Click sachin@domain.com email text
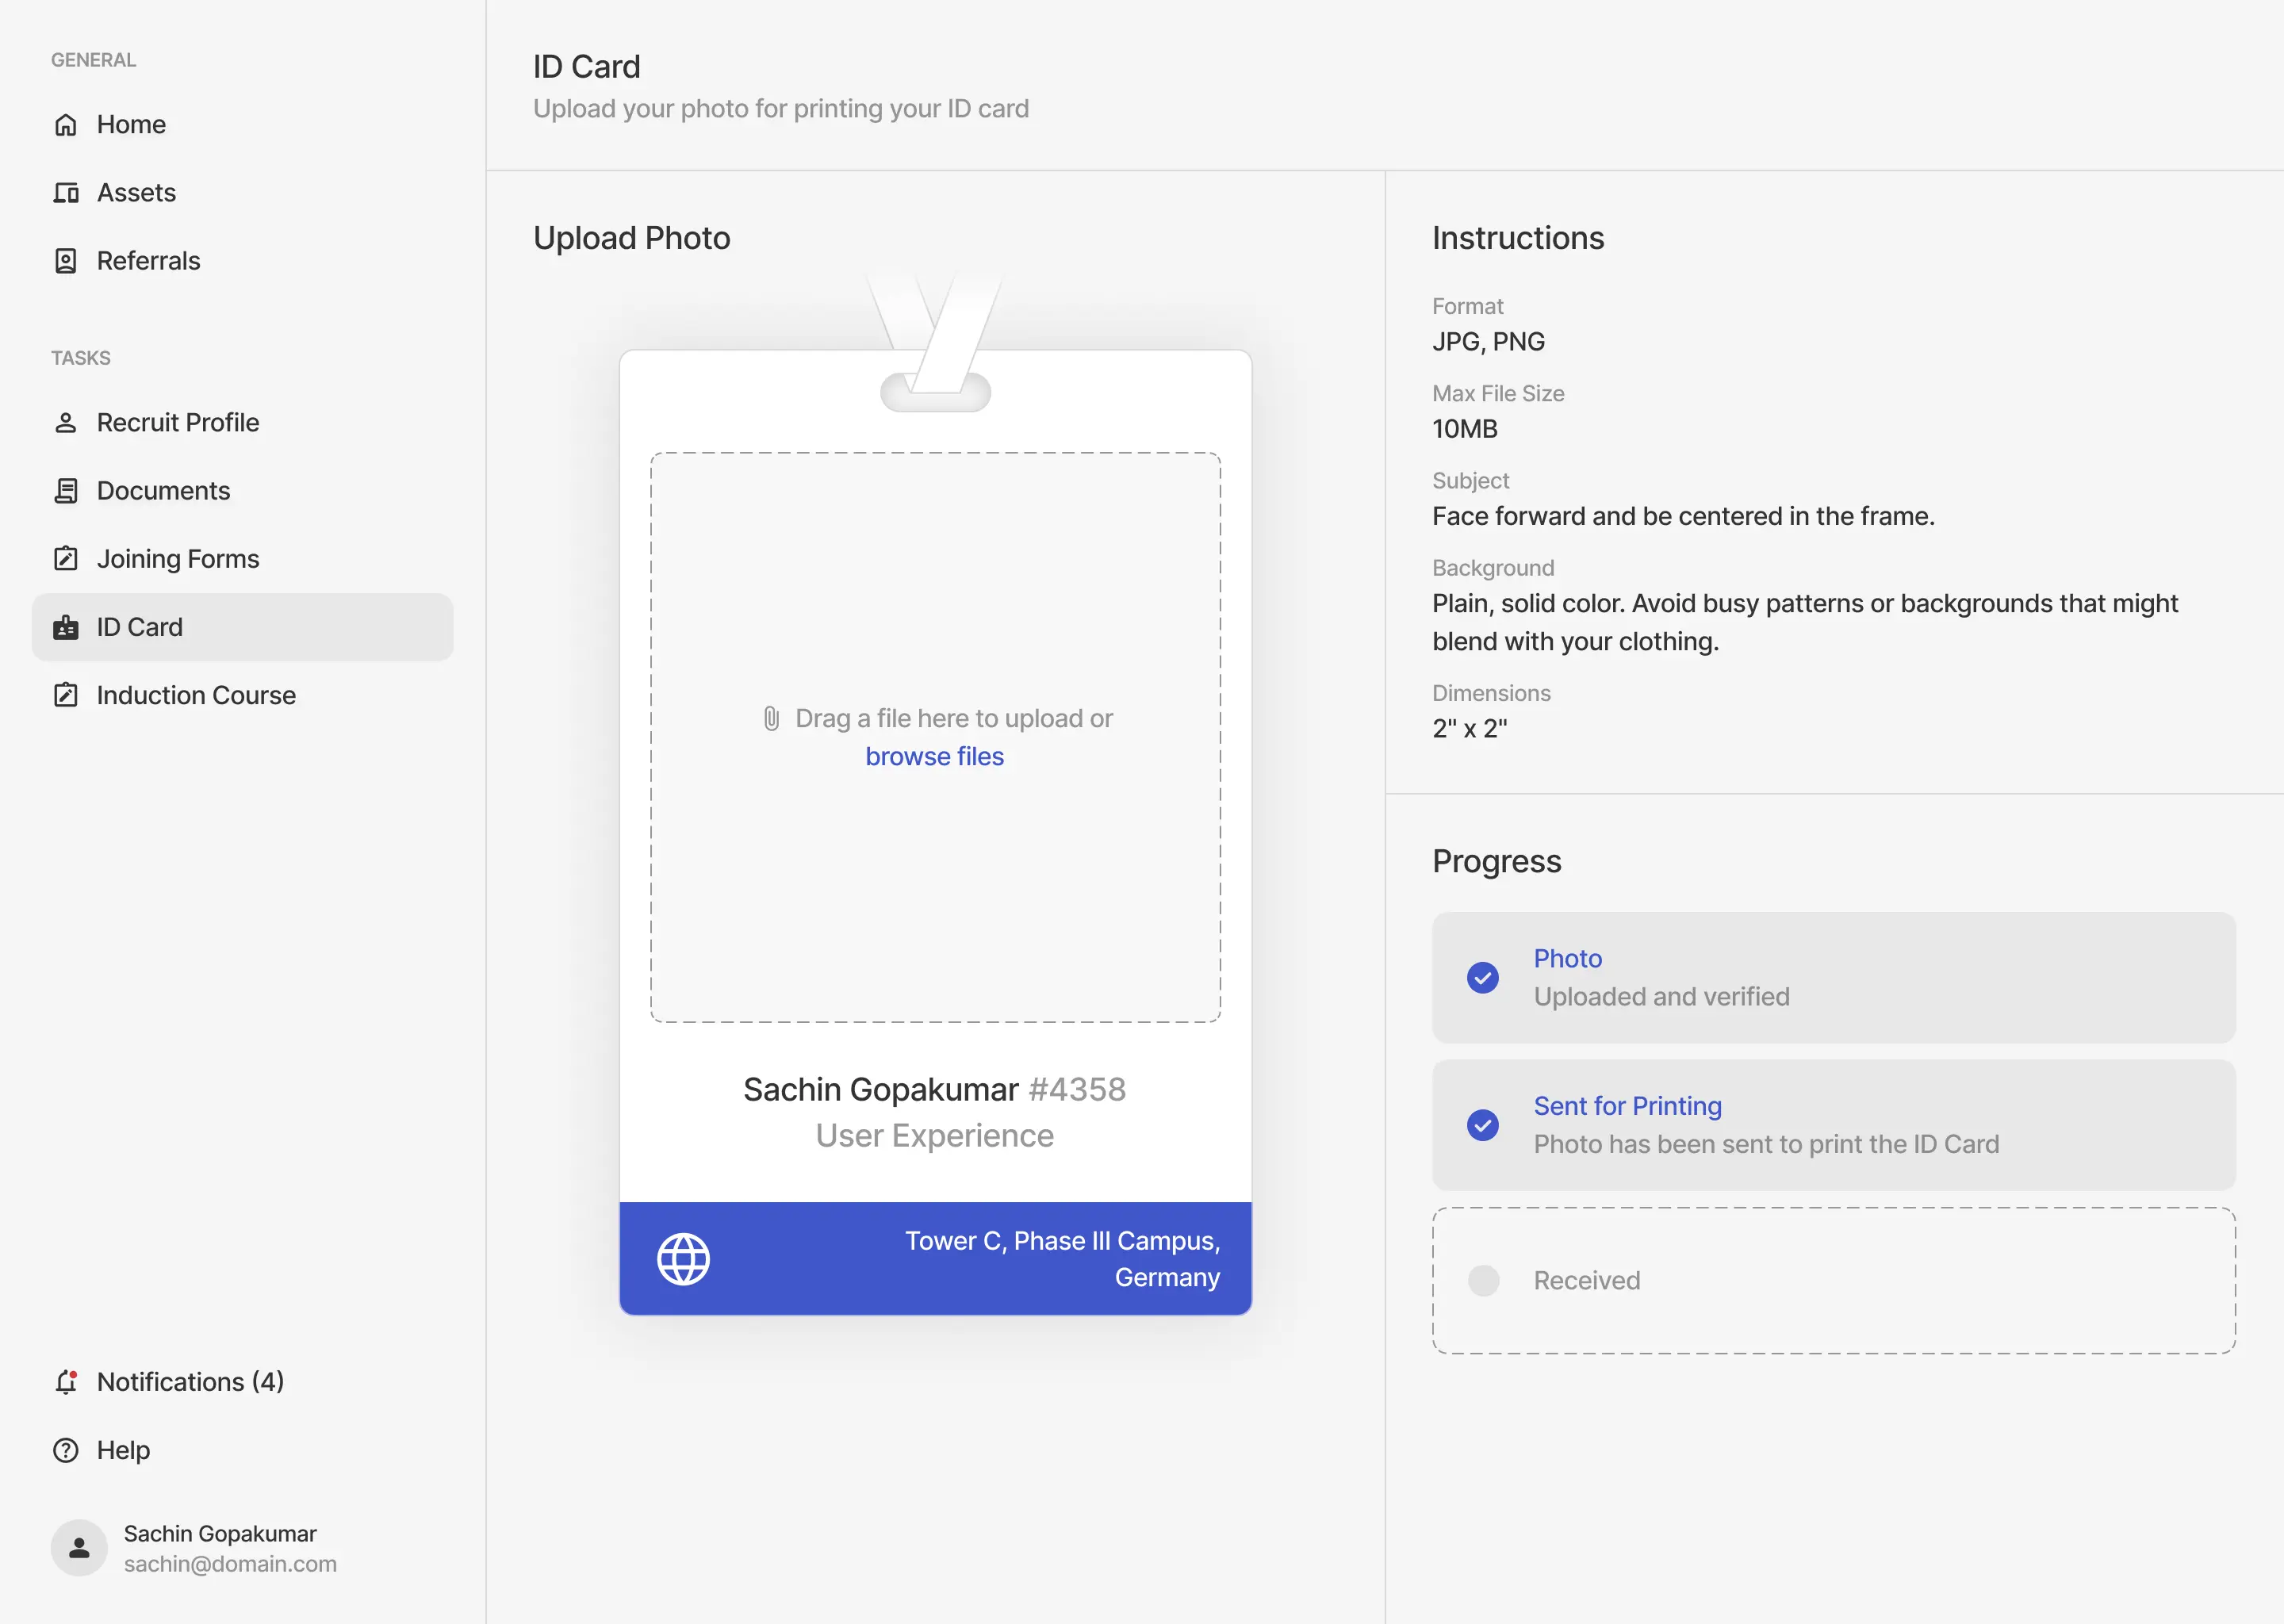 (230, 1564)
